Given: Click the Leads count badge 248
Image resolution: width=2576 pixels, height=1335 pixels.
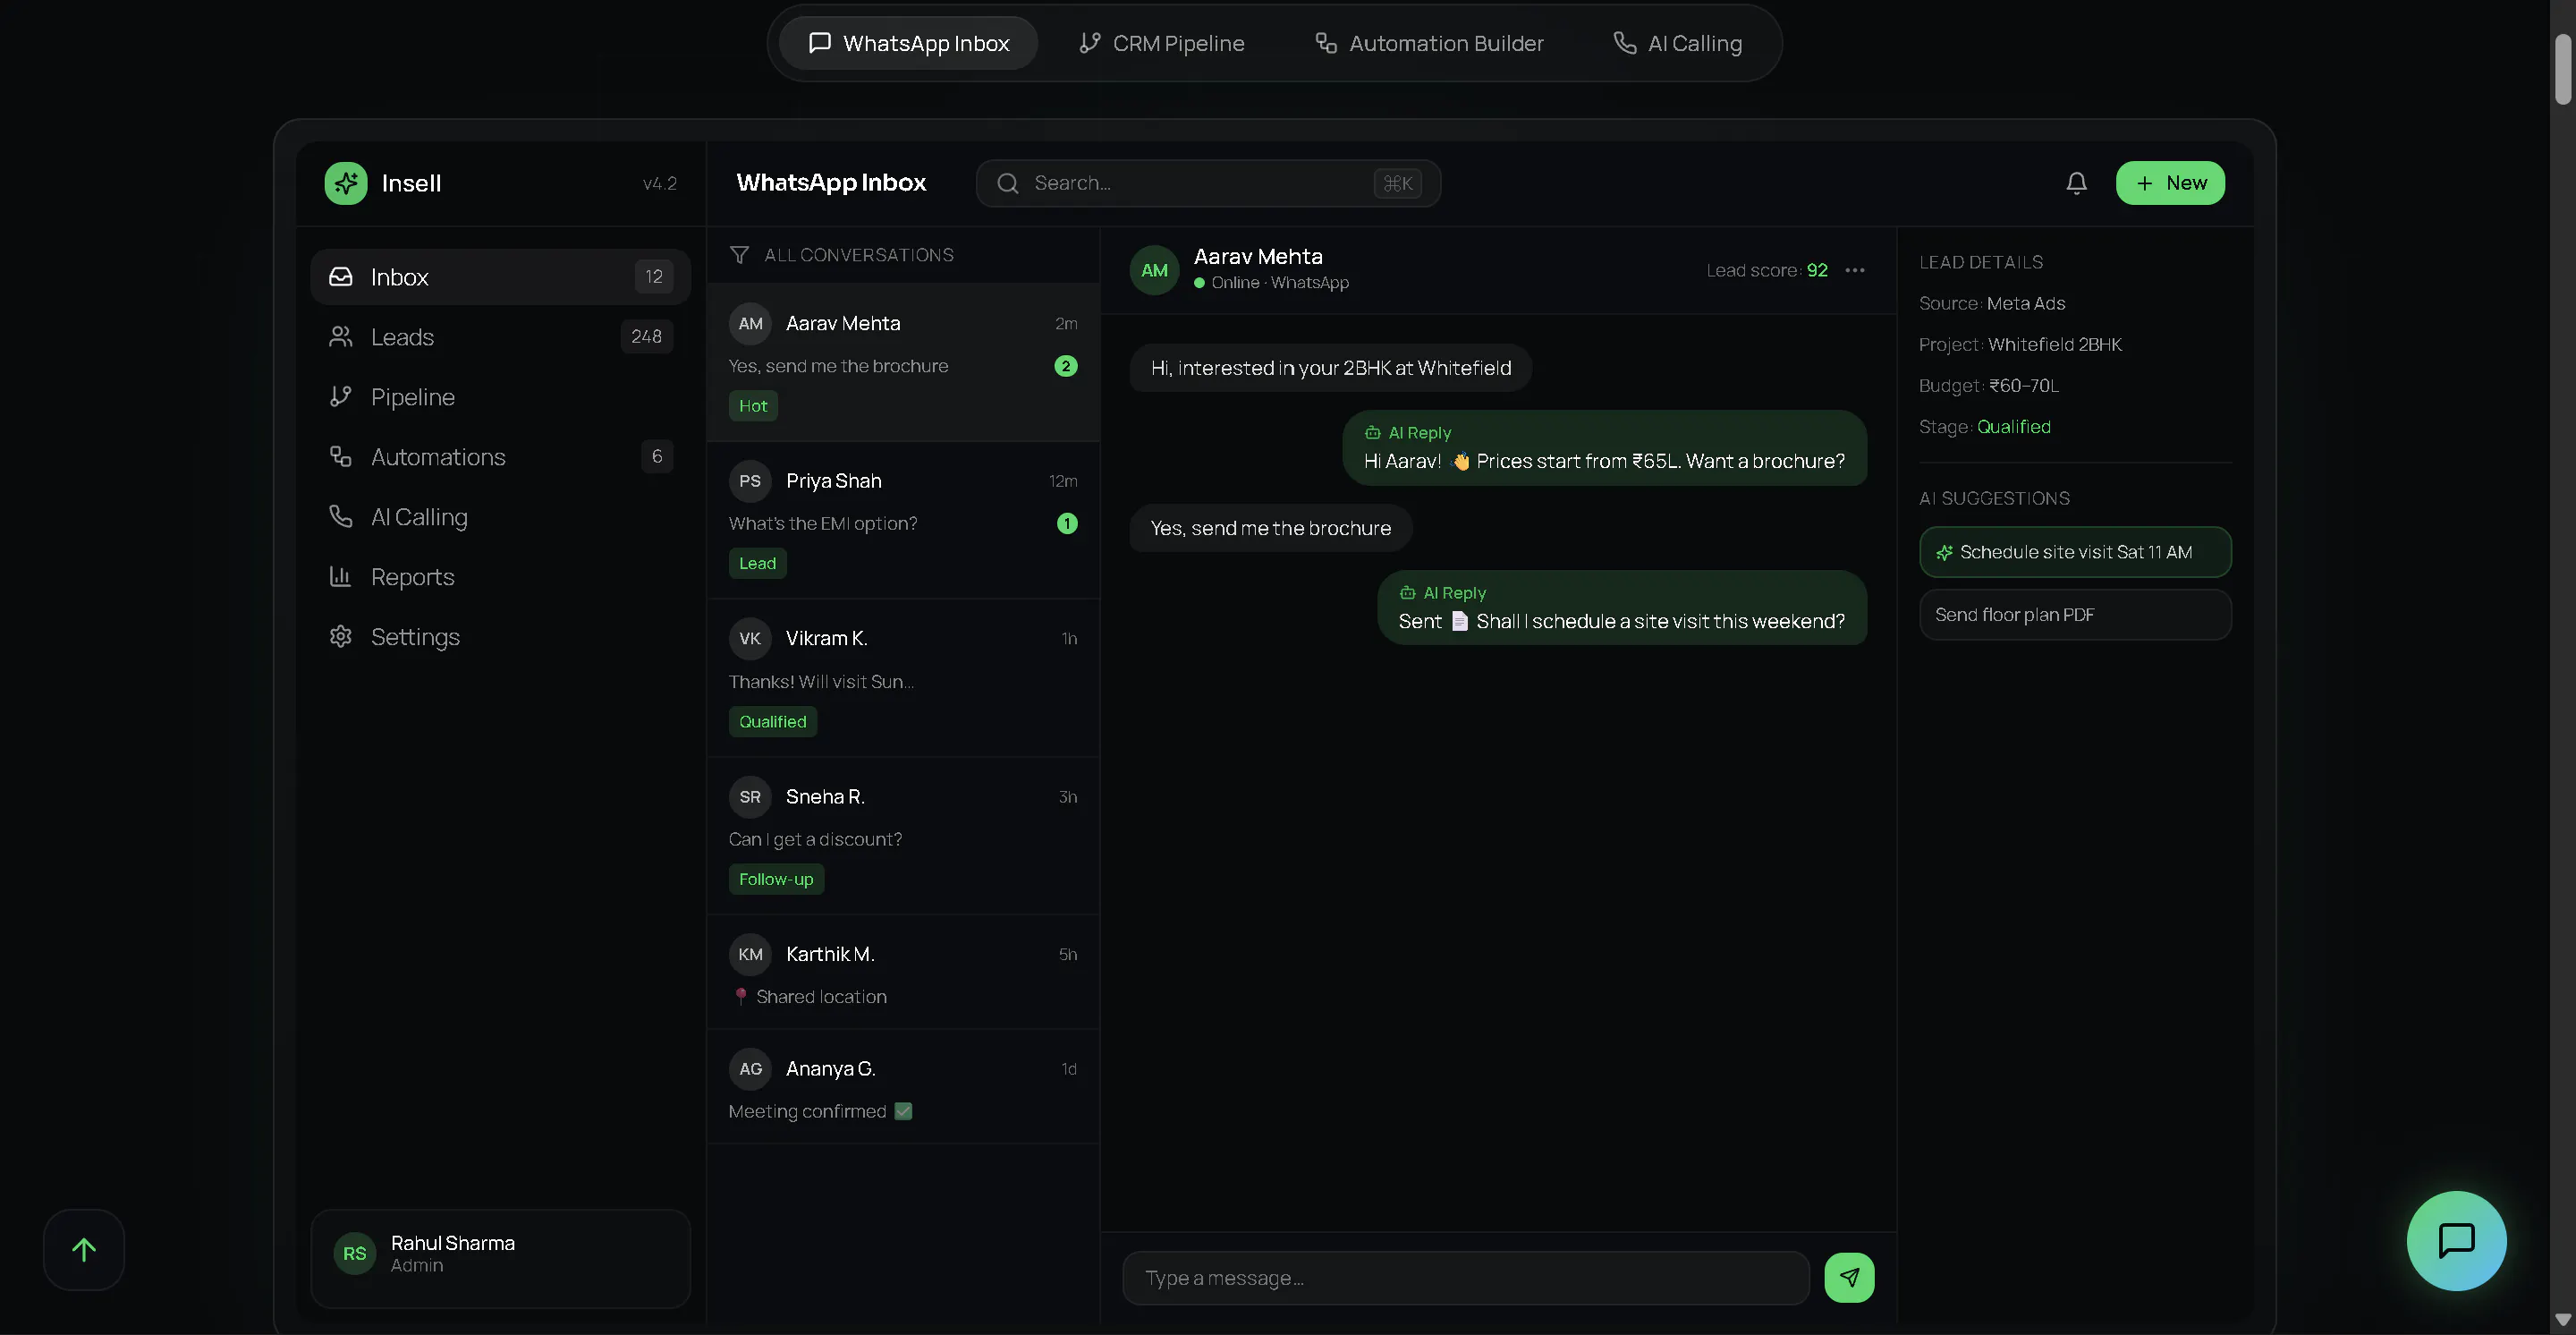Looking at the screenshot, I should click(646, 337).
